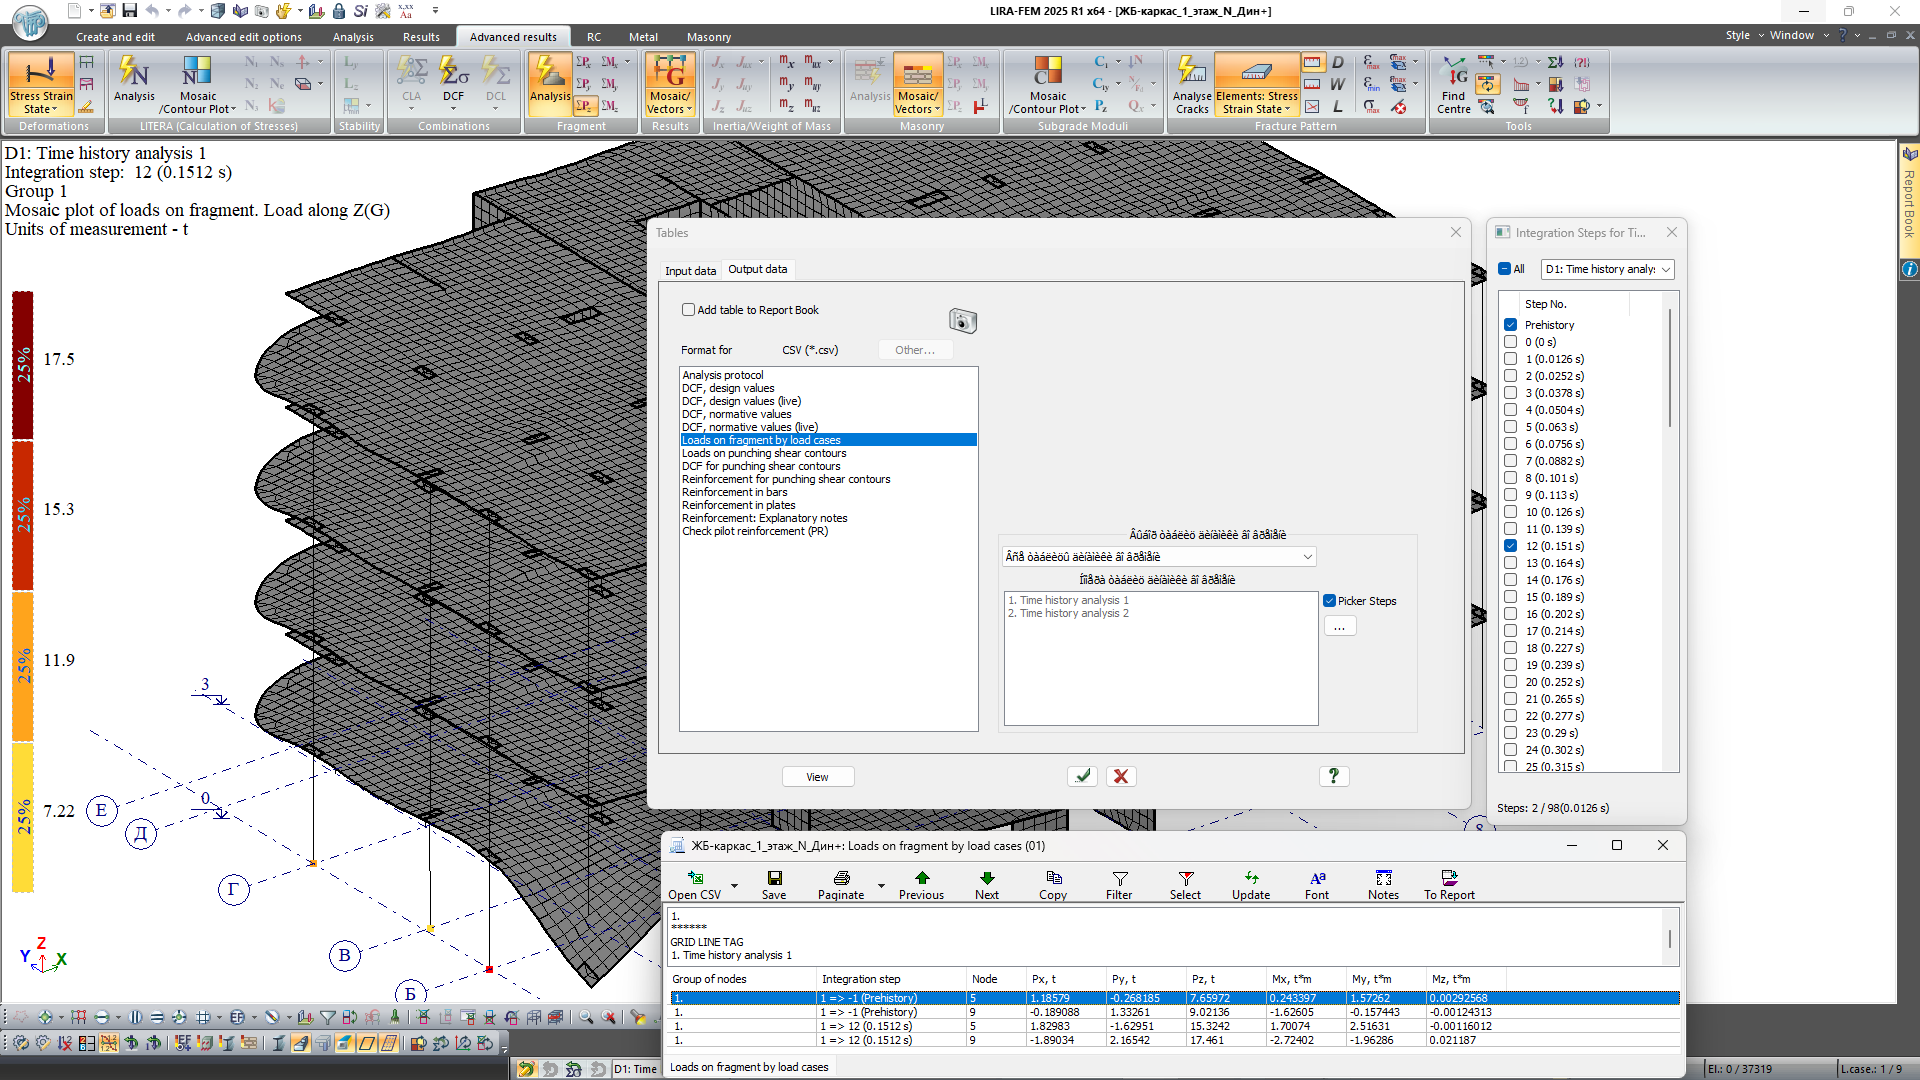Uncheck the Picker Steps checkbox
Screen dimensions: 1920x1080
point(1329,601)
